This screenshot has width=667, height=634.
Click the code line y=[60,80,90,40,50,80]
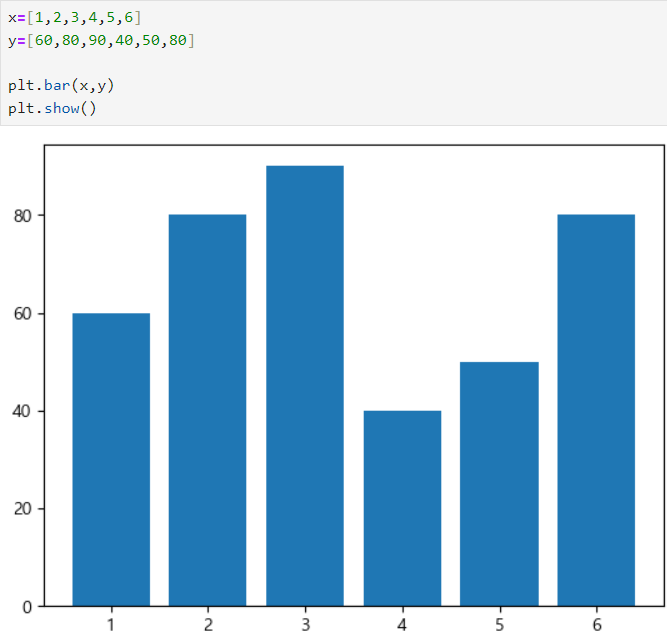[101, 40]
